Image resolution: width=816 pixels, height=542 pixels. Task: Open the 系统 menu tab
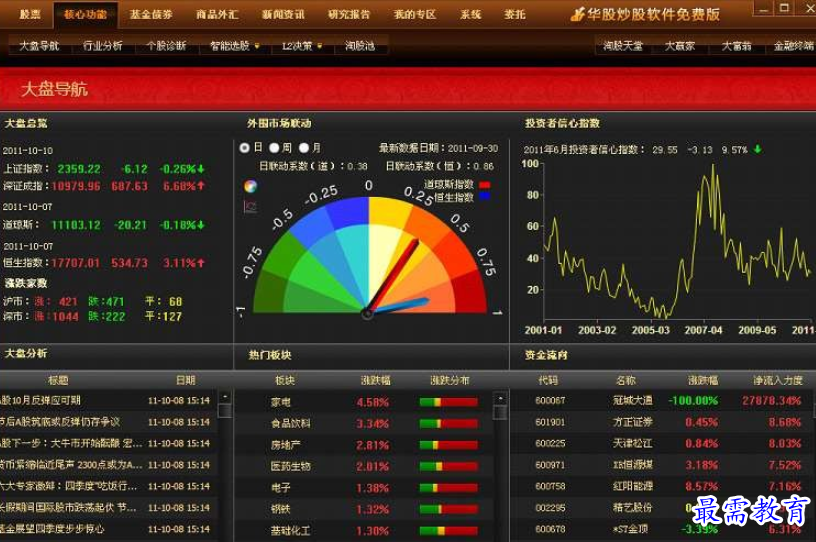pyautogui.click(x=470, y=14)
